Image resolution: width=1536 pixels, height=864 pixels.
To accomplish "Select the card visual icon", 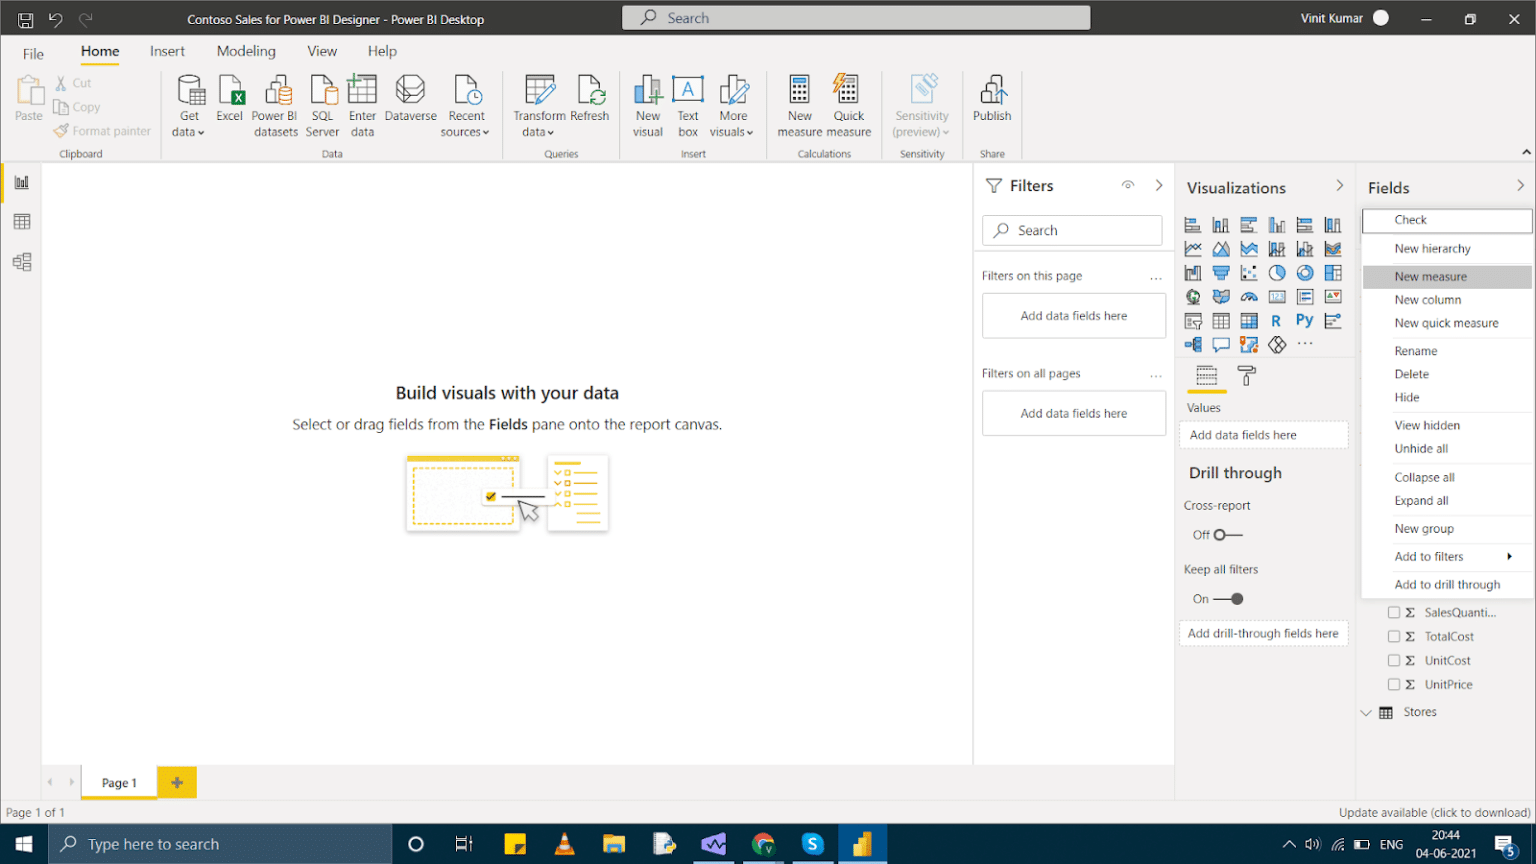I will [x=1276, y=296].
